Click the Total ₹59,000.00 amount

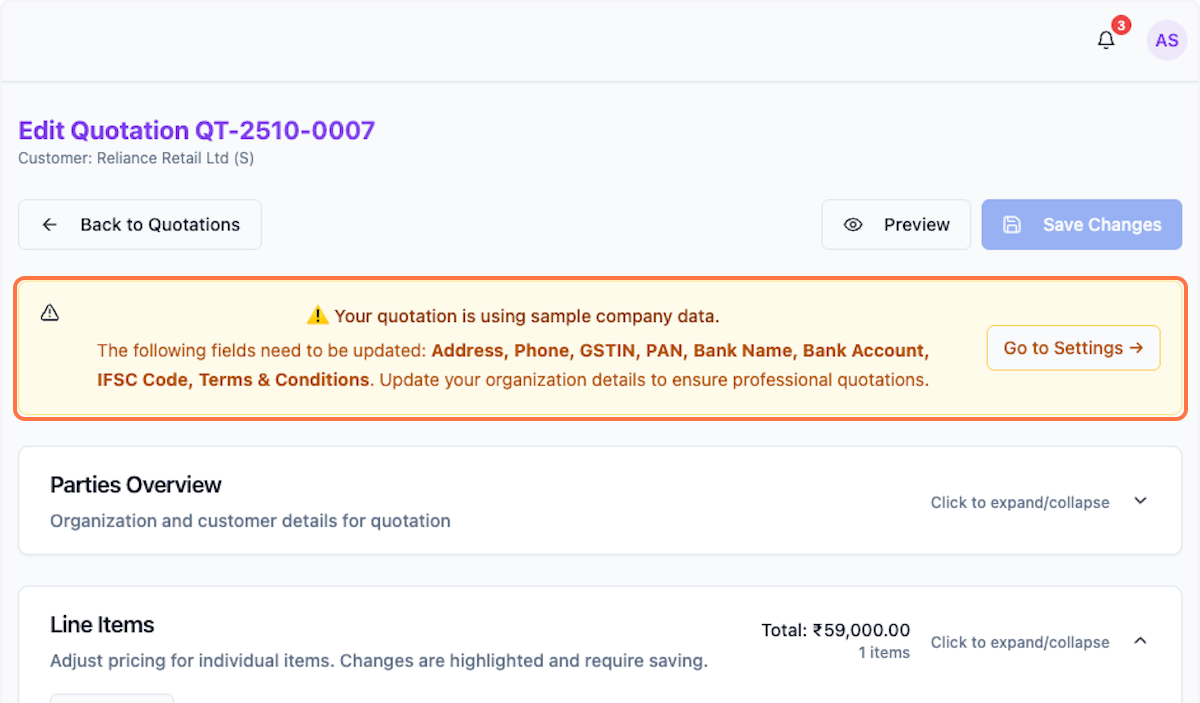click(835, 630)
